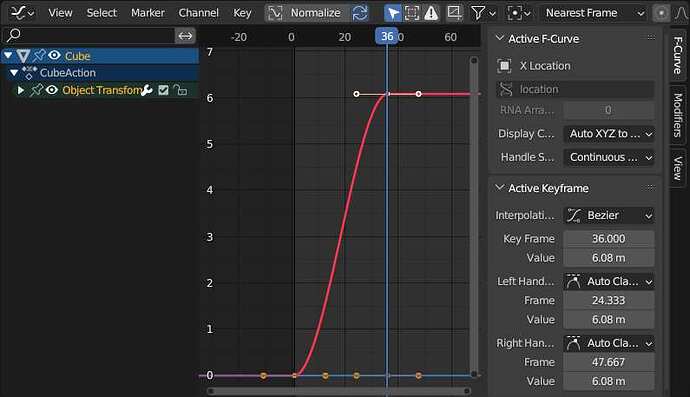This screenshot has width=690, height=397.
Task: Open the Key menu
Action: point(242,13)
